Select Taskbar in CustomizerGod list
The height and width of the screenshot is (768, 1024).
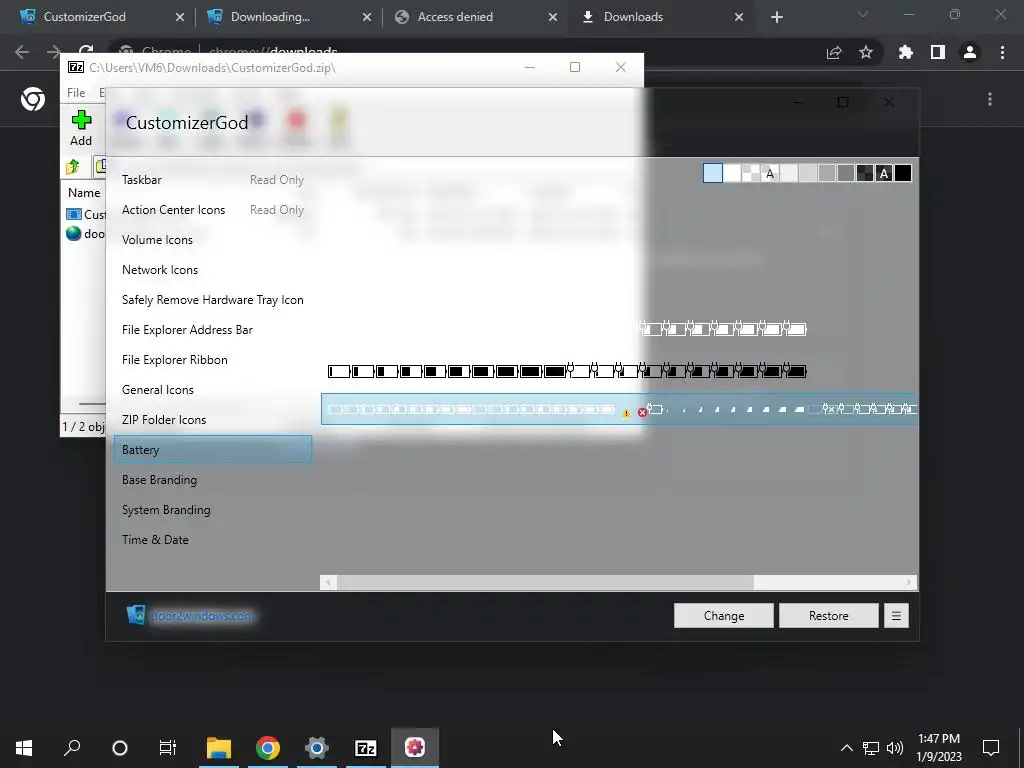[x=213, y=180]
